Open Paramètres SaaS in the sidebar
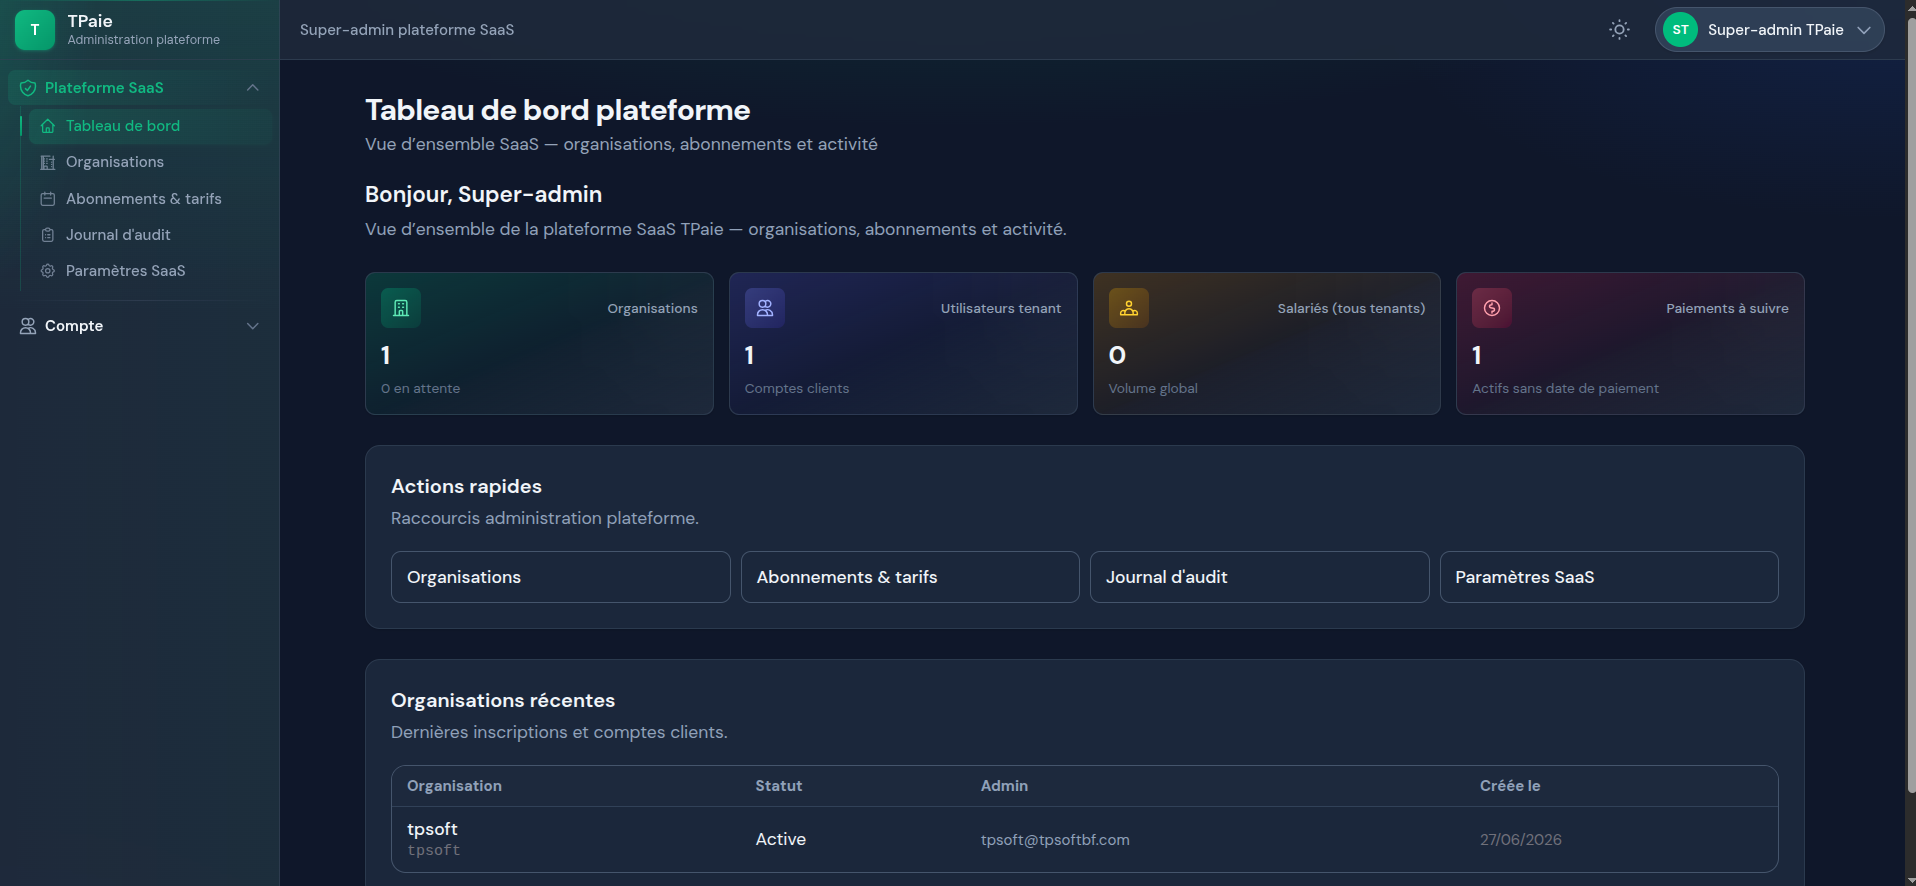 pyautogui.click(x=150, y=271)
